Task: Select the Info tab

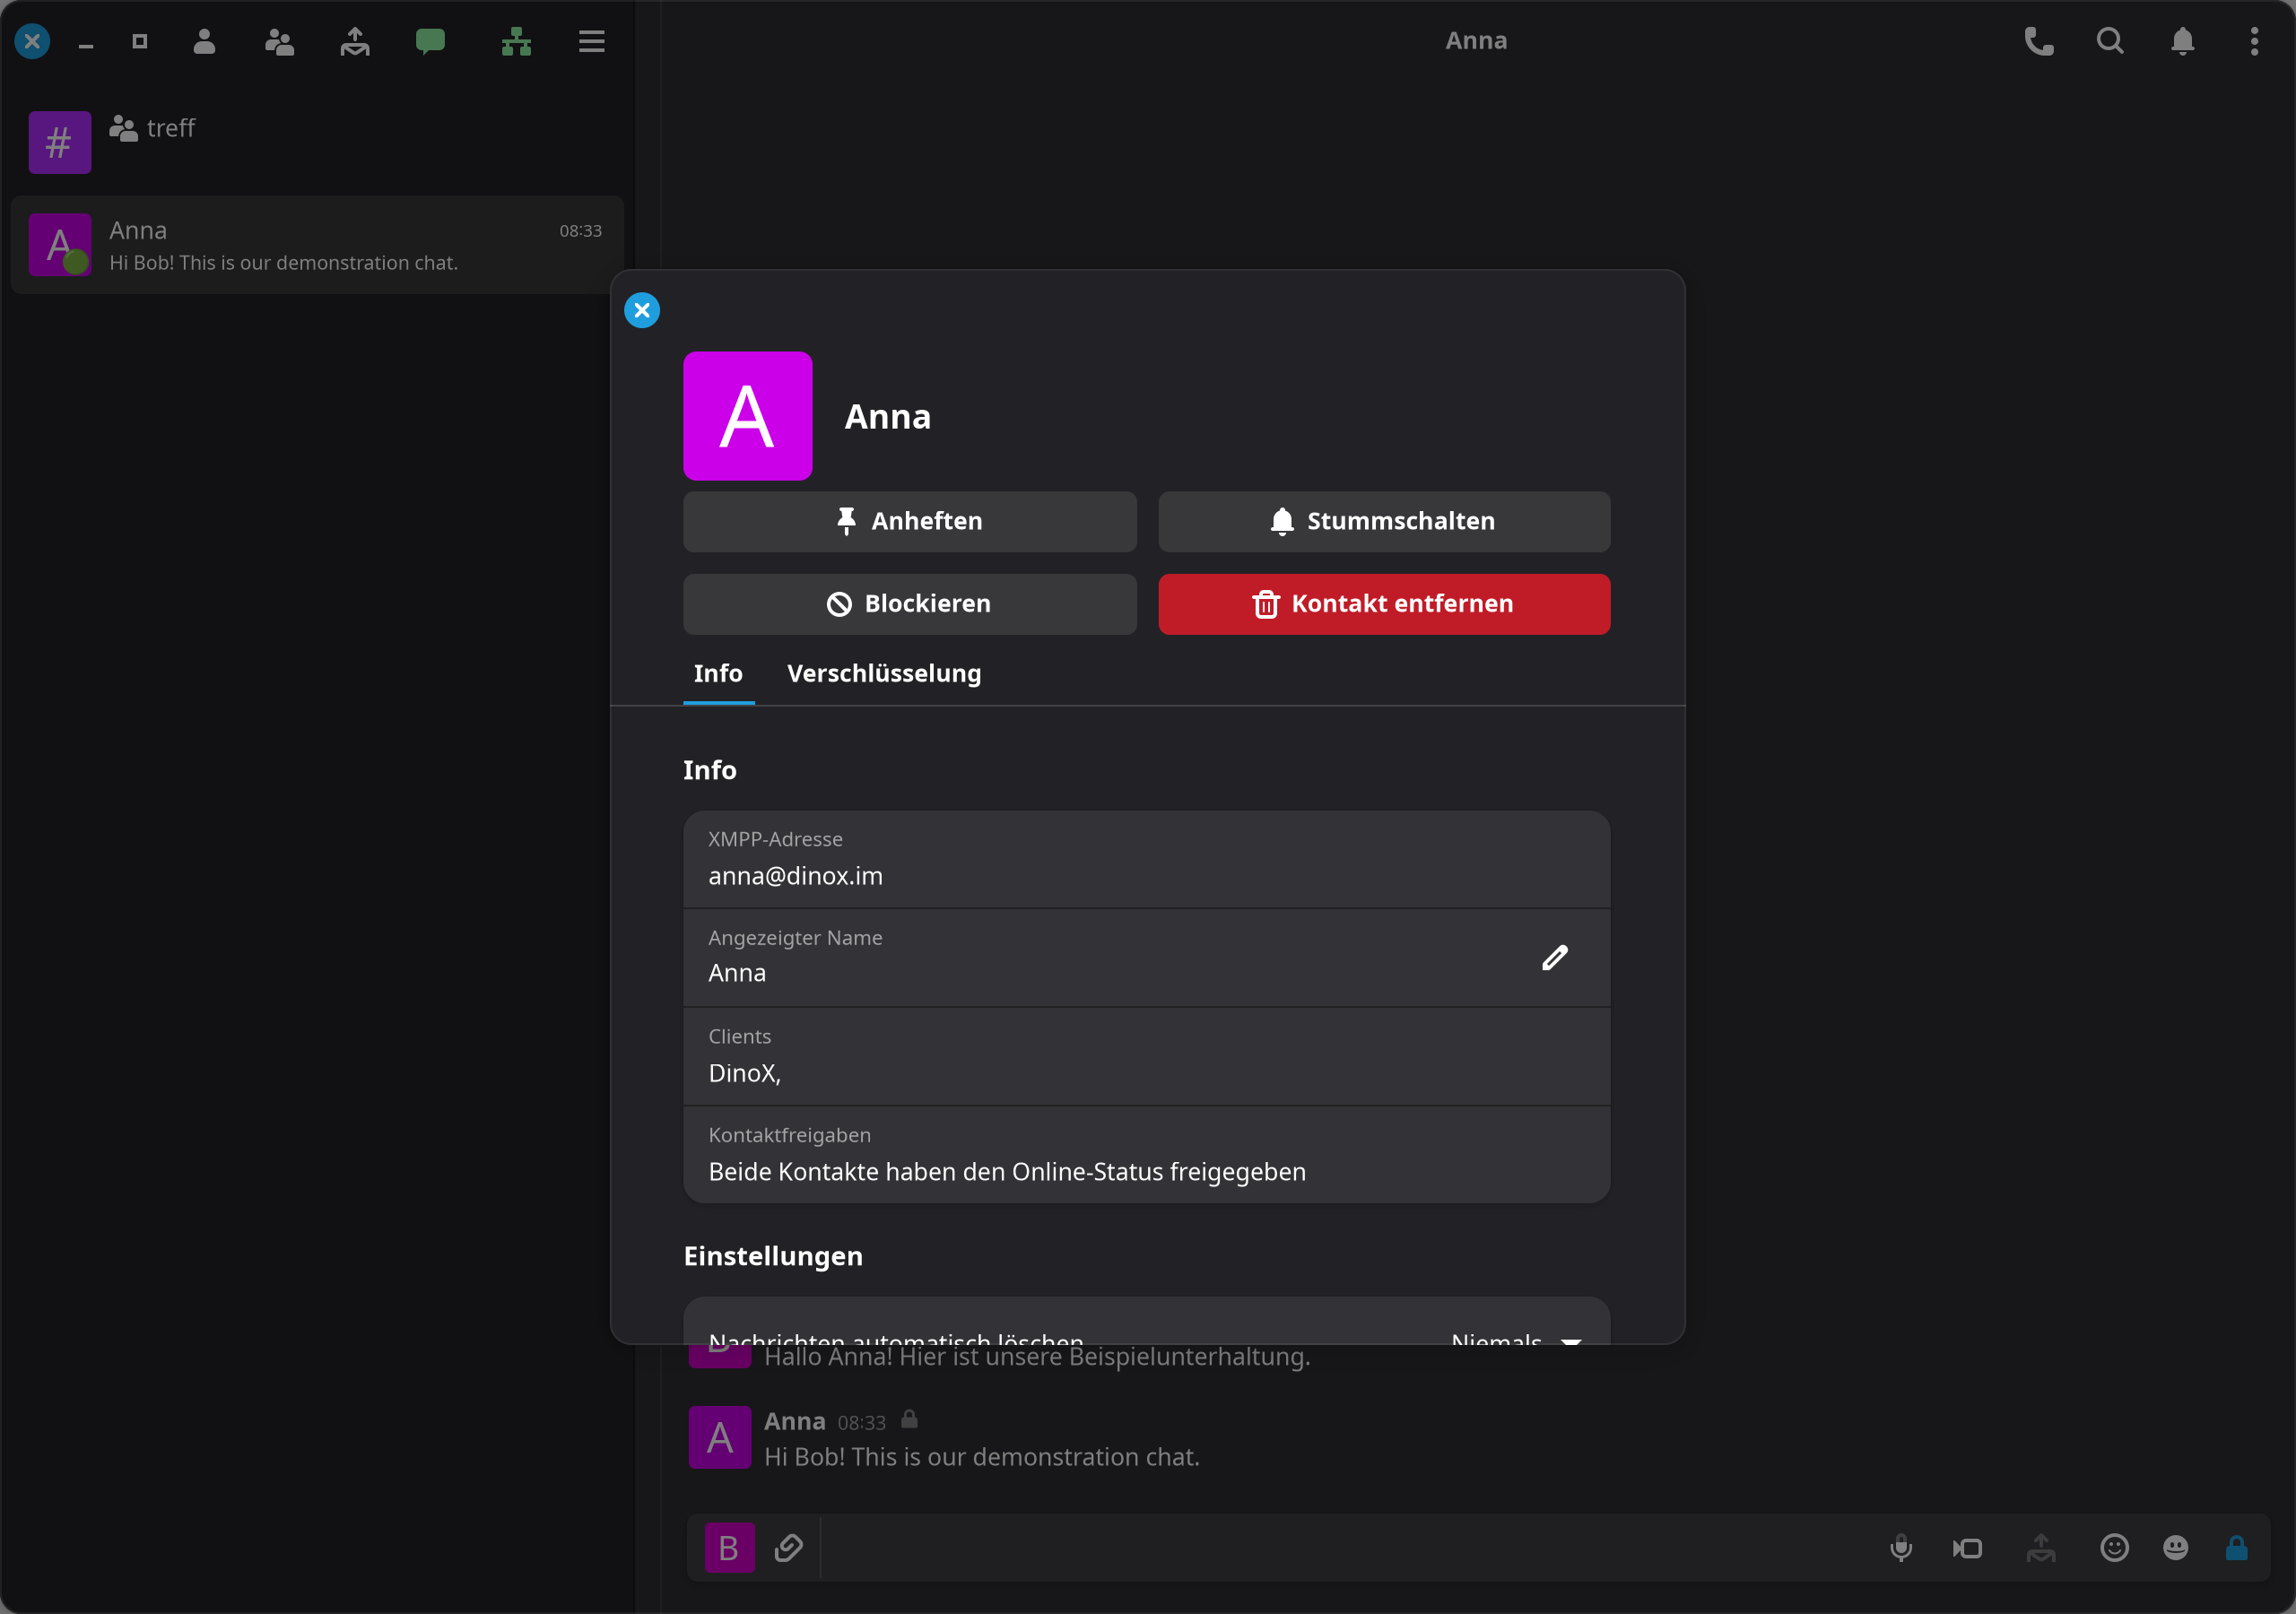Action: [718, 674]
